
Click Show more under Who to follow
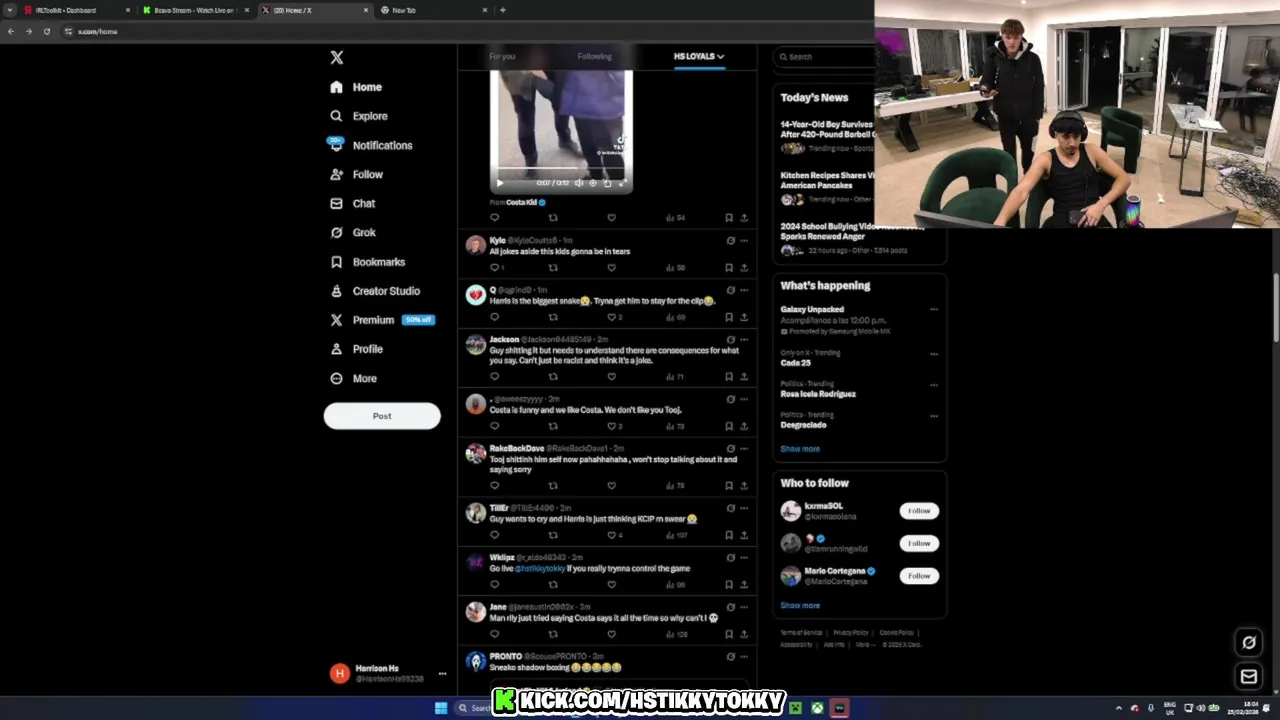click(800, 606)
